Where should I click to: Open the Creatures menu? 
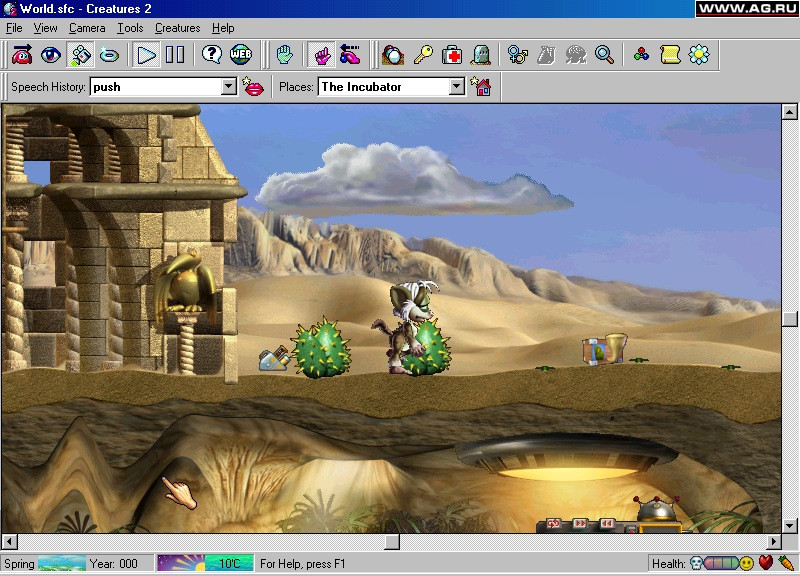[178, 28]
